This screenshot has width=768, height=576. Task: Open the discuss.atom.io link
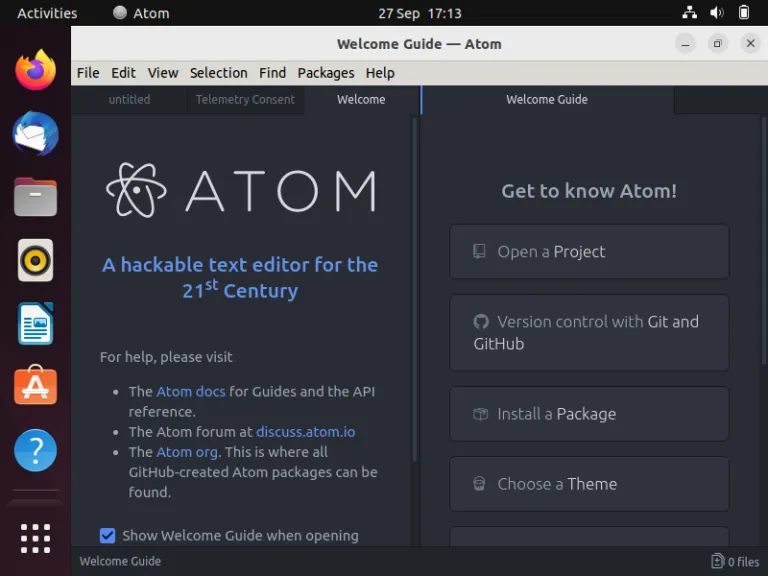point(306,432)
